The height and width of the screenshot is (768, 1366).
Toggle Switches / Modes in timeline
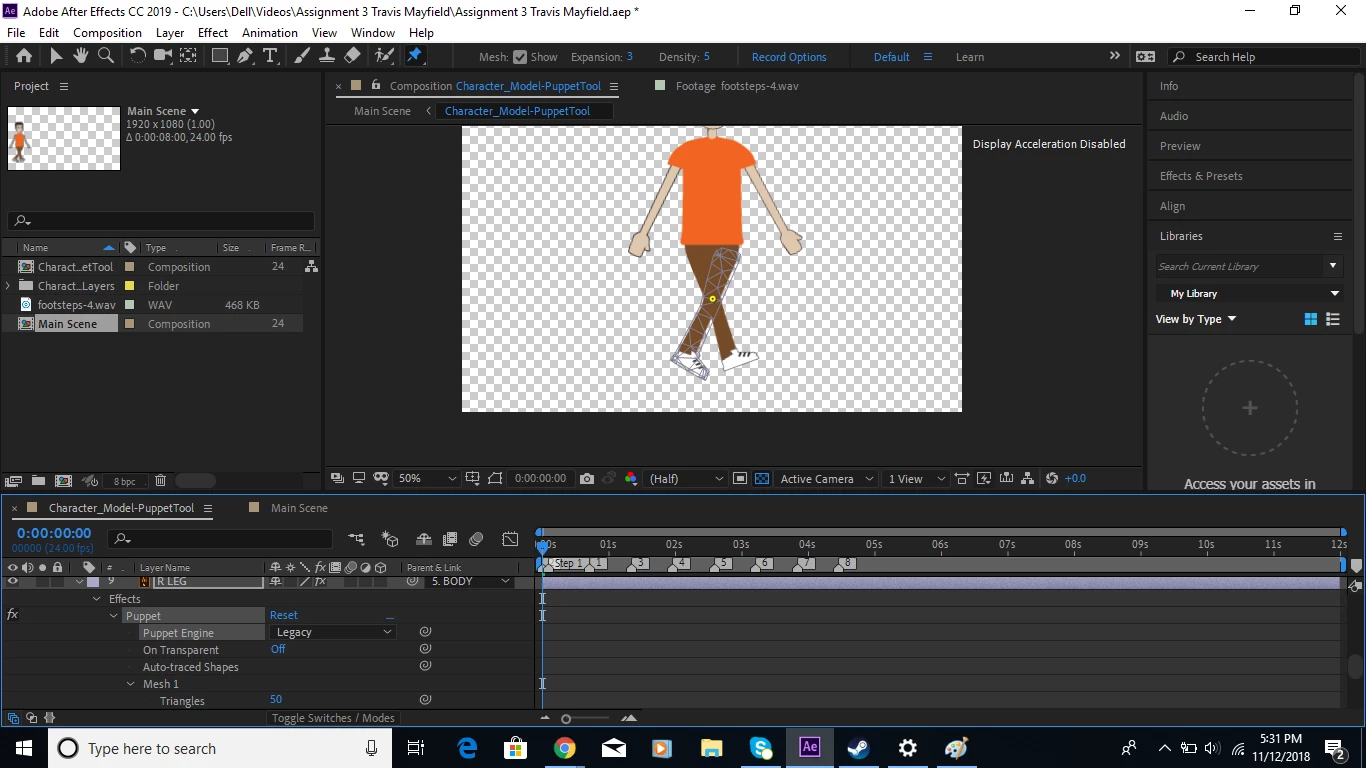[333, 718]
